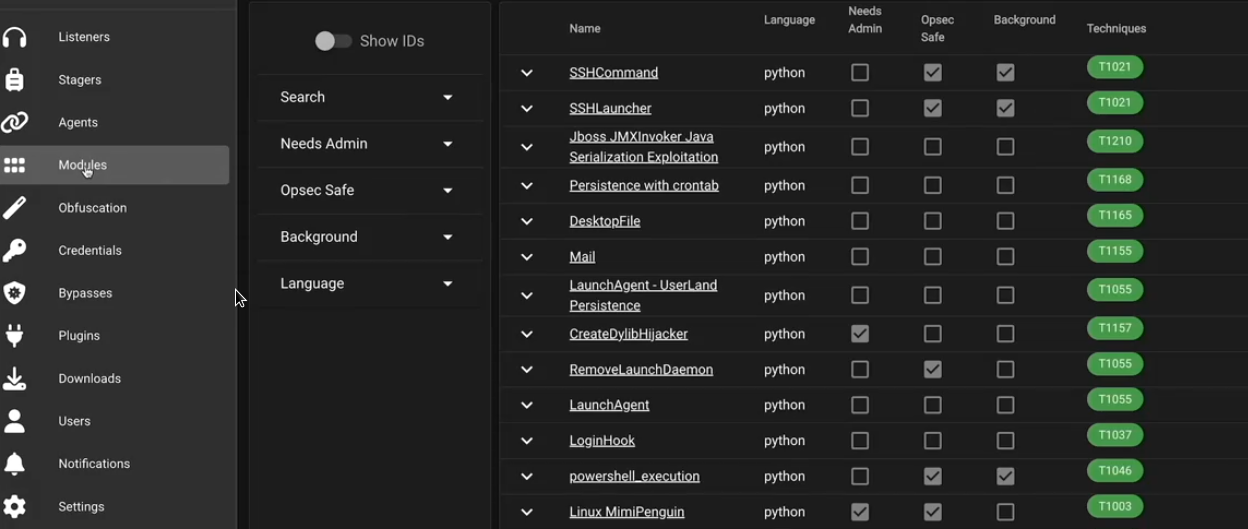This screenshot has height=529, width=1248.
Task: Click the T1210 technique tag
Action: point(1114,142)
